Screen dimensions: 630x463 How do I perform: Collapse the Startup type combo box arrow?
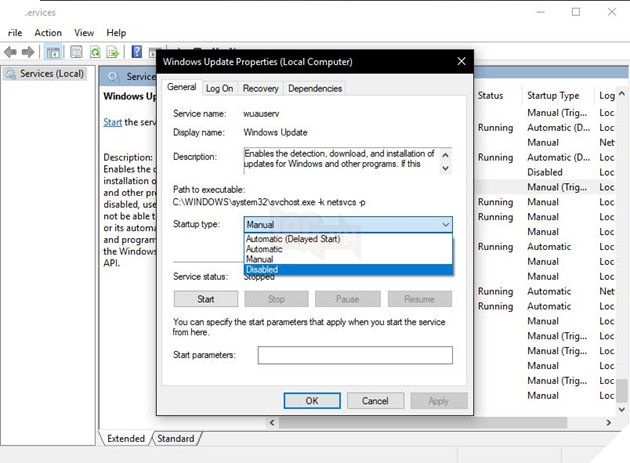444,225
